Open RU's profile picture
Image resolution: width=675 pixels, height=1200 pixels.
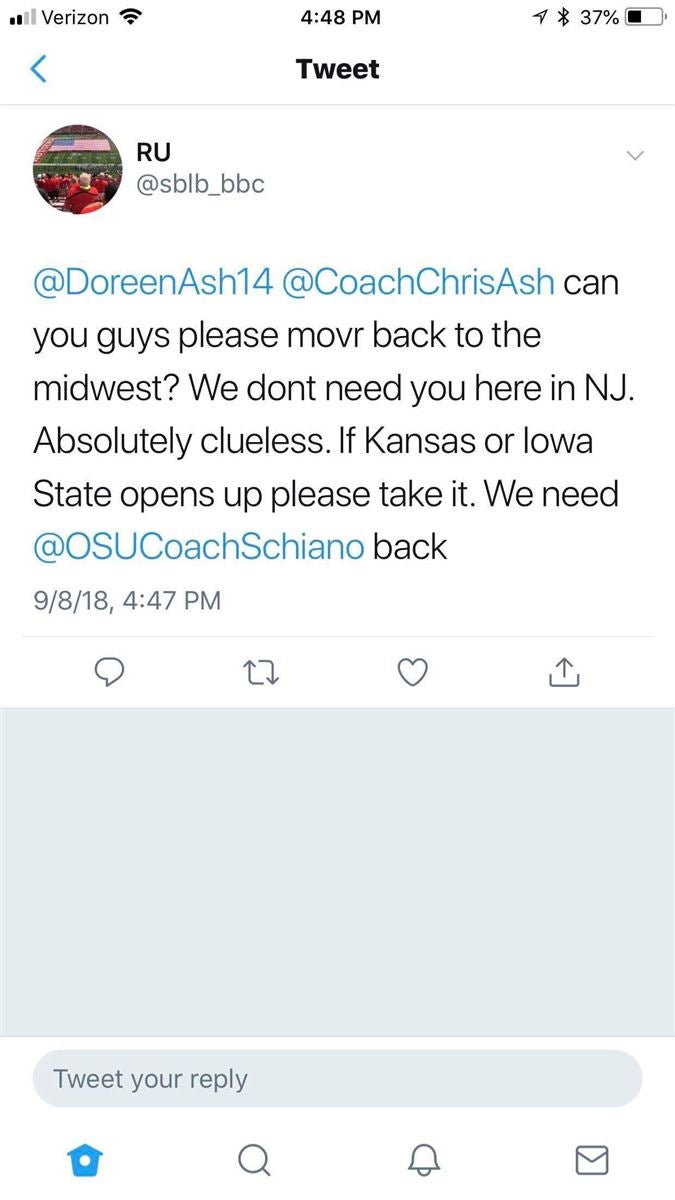point(78,170)
